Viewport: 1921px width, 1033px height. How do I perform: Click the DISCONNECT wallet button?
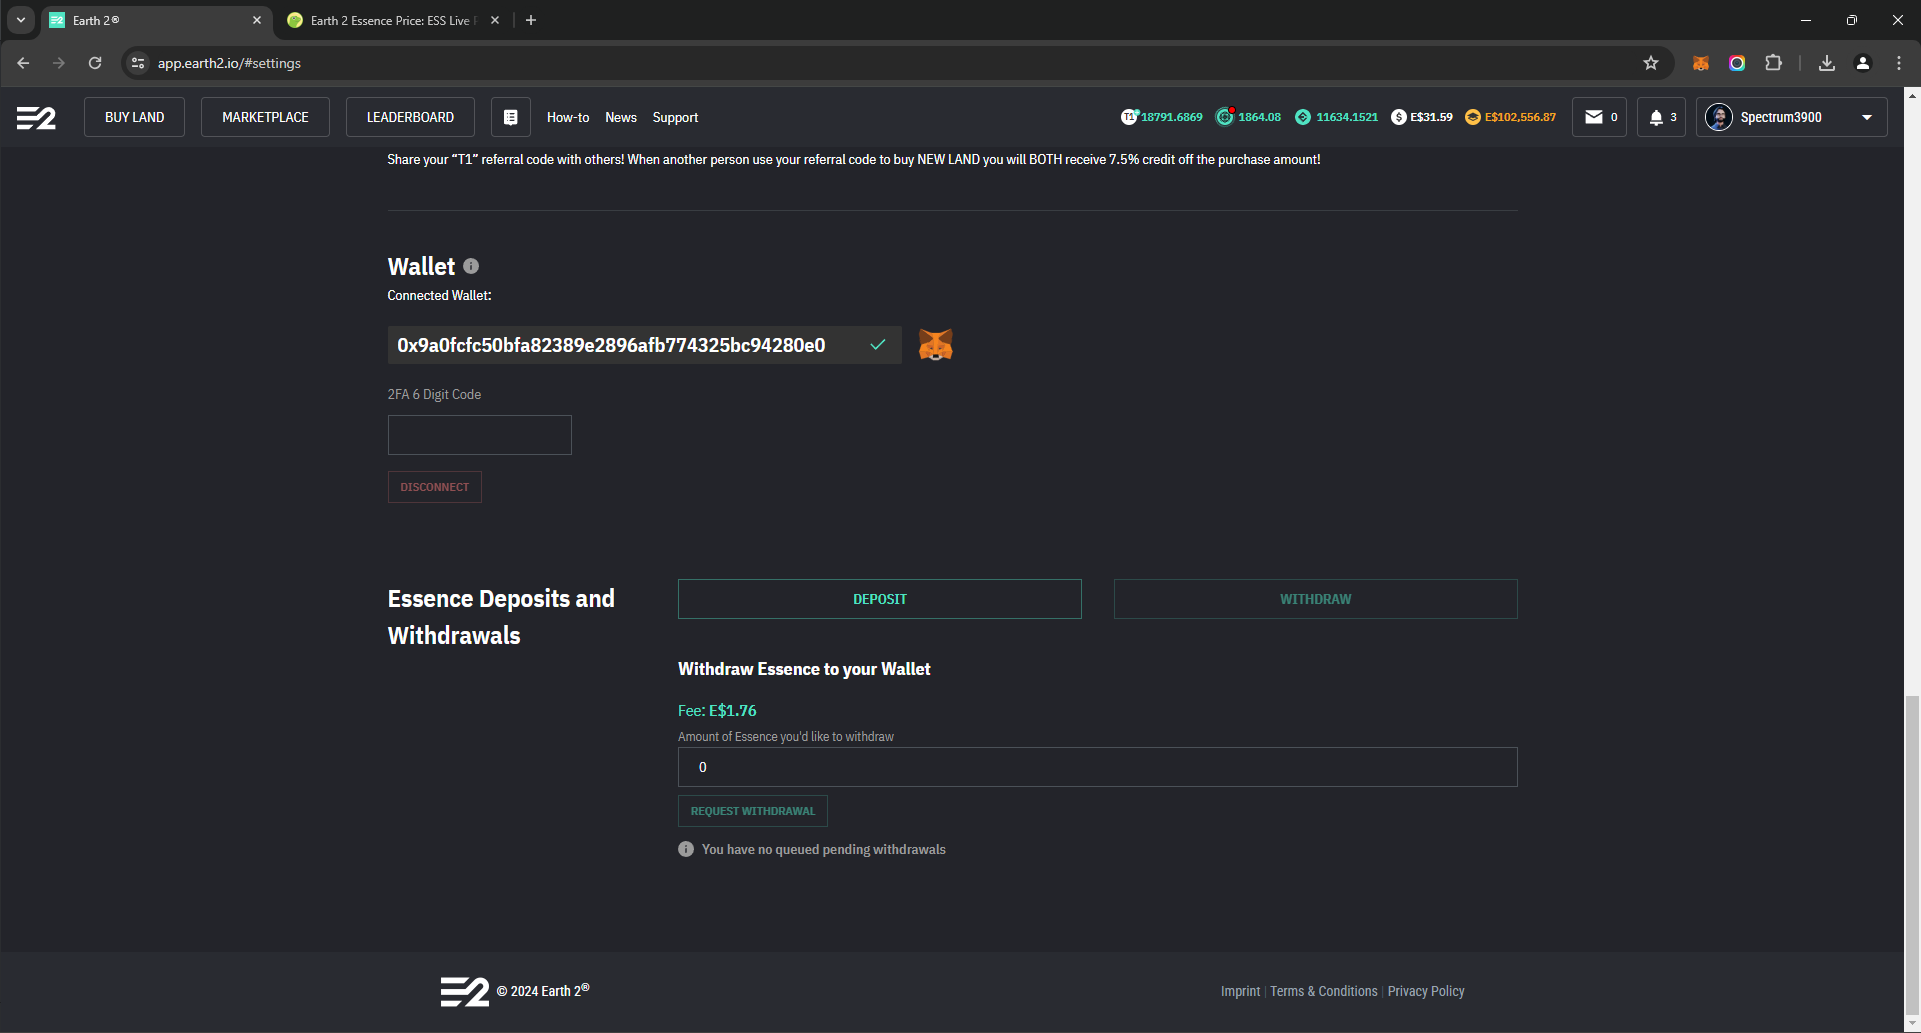pyautogui.click(x=434, y=487)
